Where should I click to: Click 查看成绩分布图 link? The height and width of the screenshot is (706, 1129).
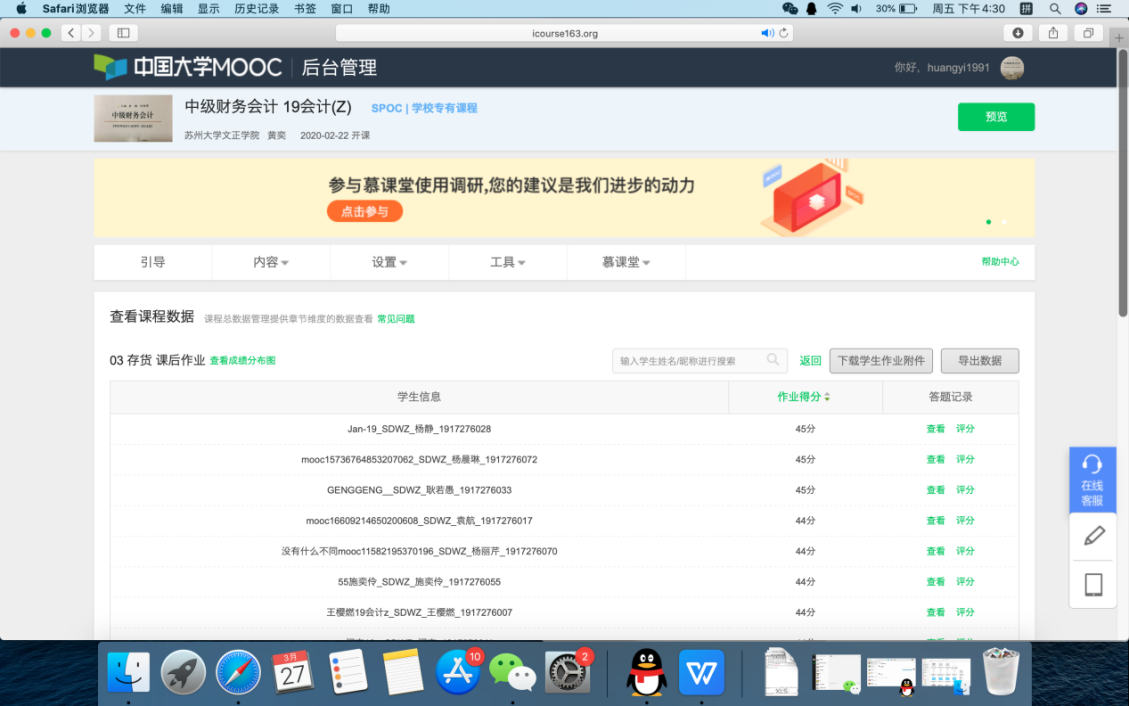[x=242, y=361]
